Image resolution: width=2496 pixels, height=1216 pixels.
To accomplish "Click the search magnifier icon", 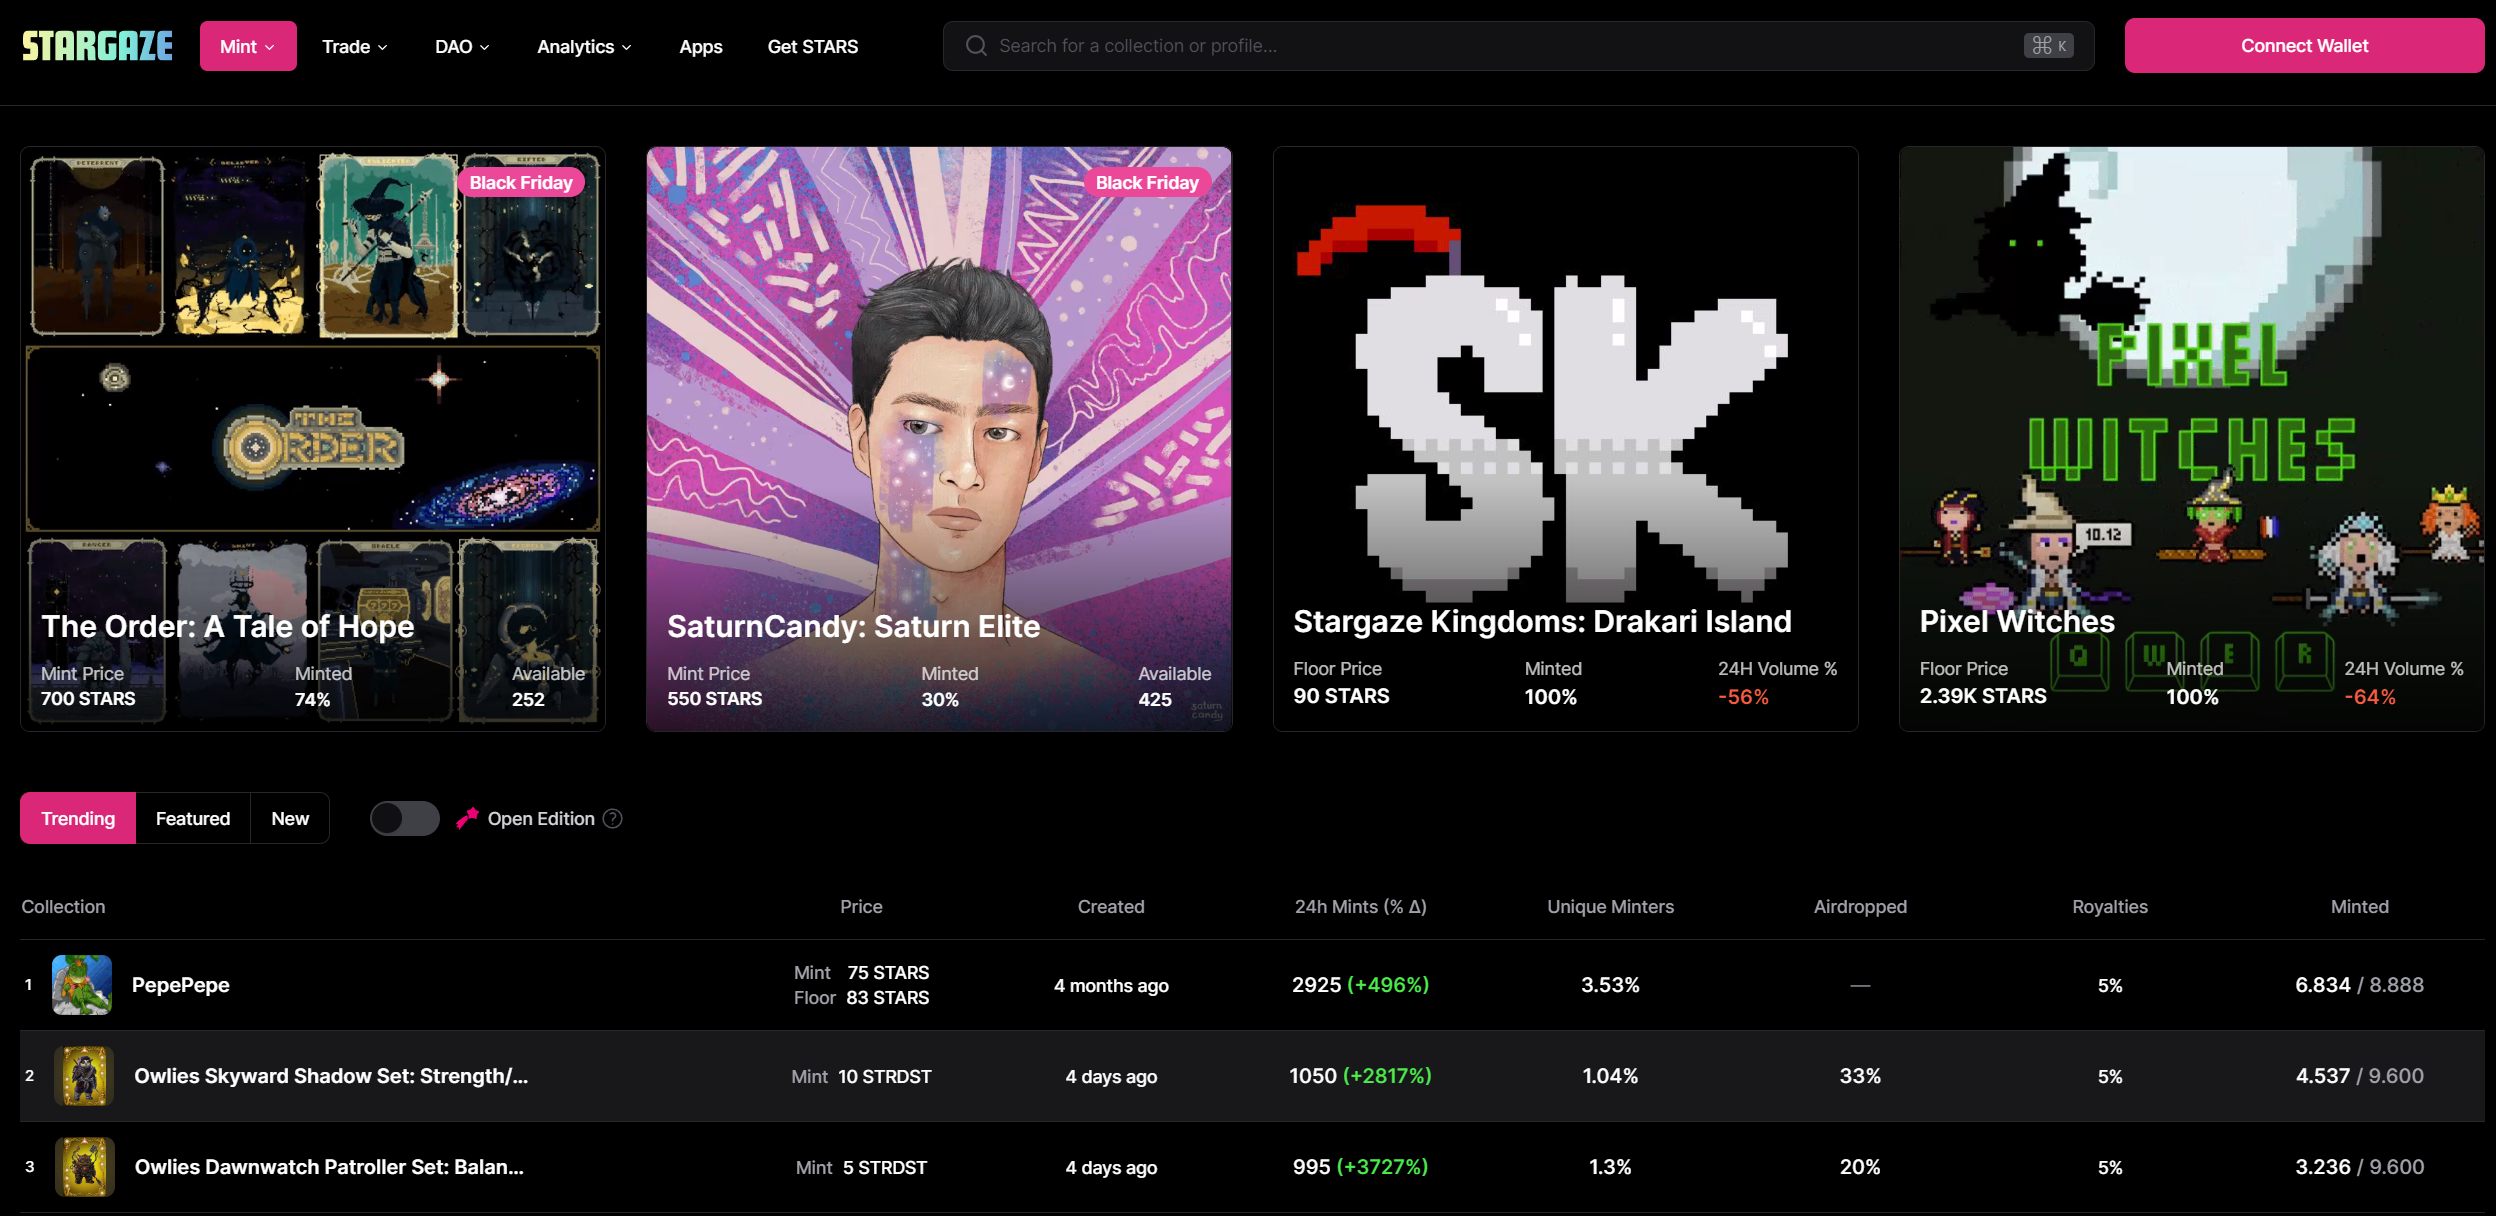I will (976, 46).
